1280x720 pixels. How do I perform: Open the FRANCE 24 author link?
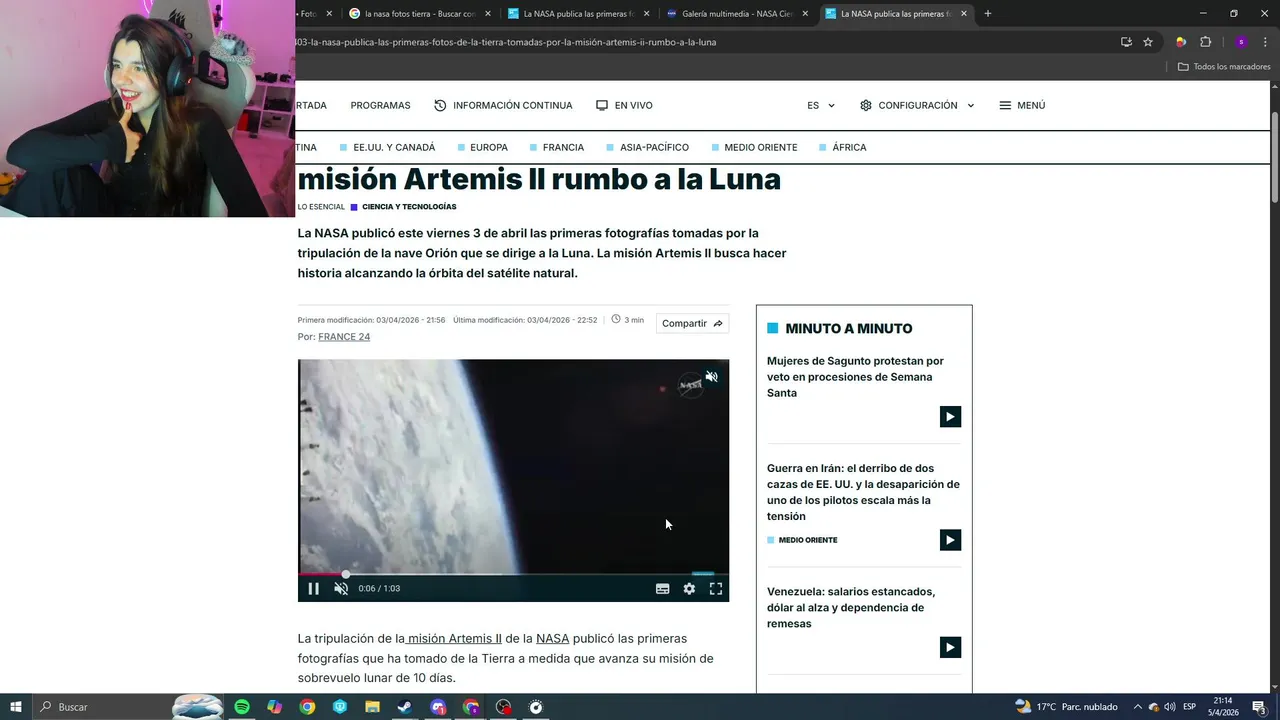pos(344,337)
